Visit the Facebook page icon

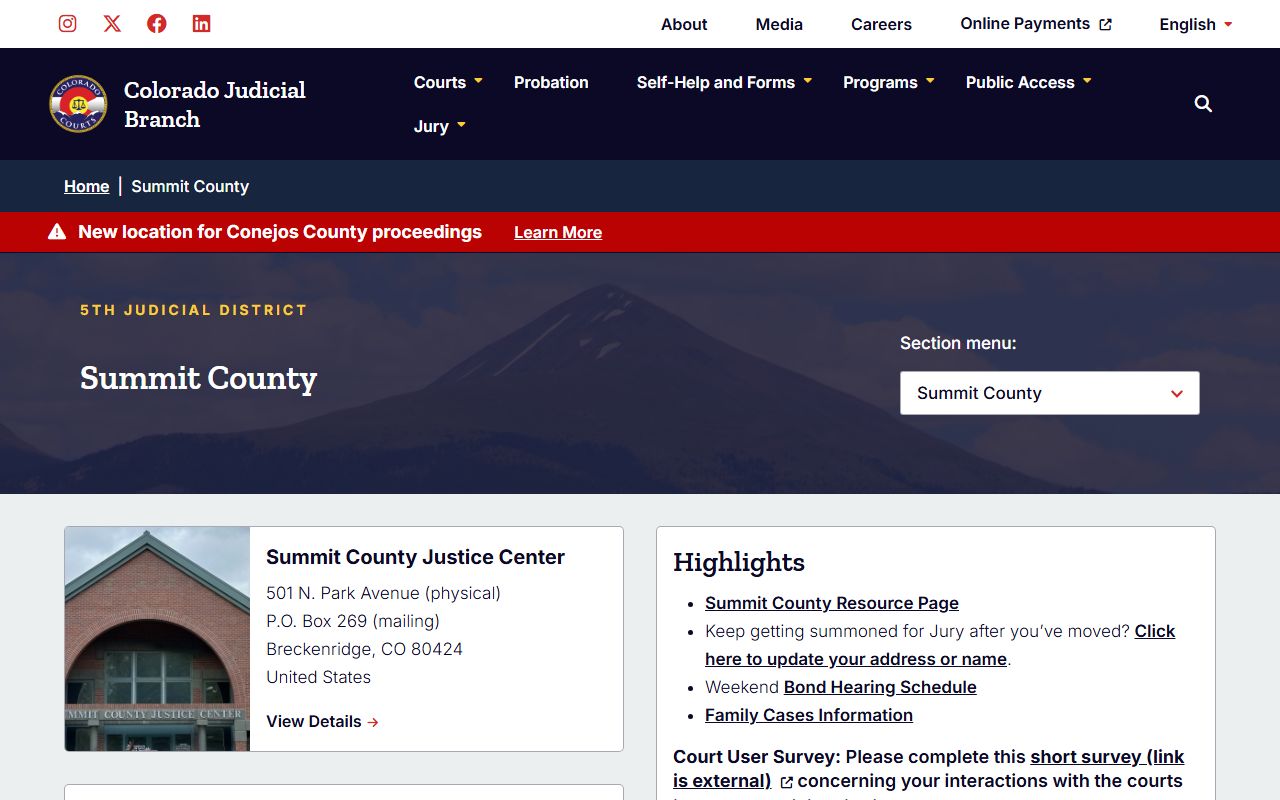pos(157,24)
